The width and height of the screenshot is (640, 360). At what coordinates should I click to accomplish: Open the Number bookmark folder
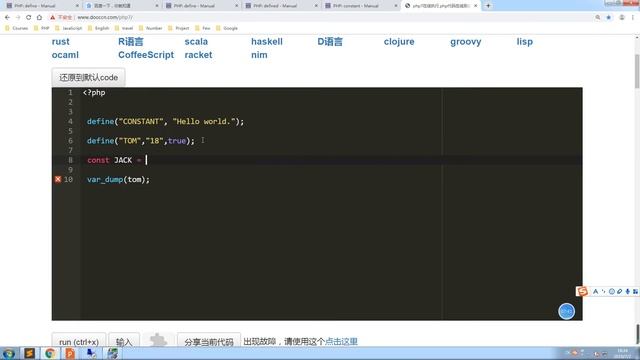(151, 28)
